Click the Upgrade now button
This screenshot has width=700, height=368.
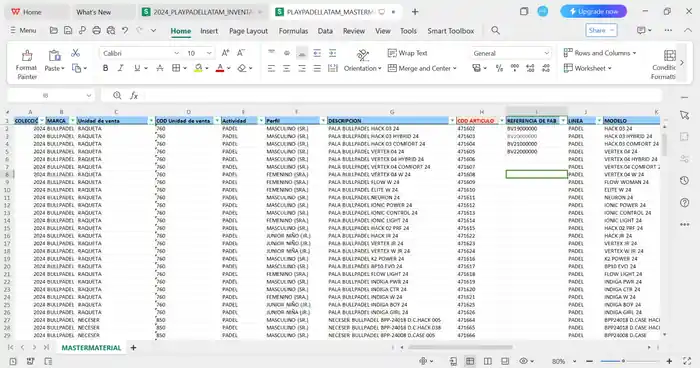(x=593, y=12)
